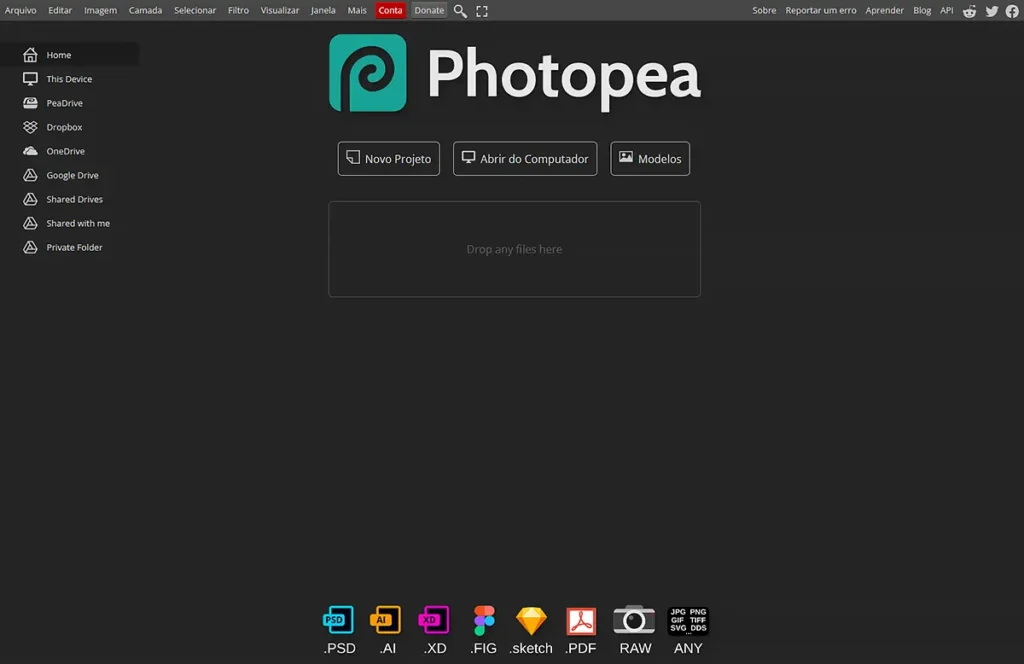Select This Device in the sidebar

pos(69,79)
